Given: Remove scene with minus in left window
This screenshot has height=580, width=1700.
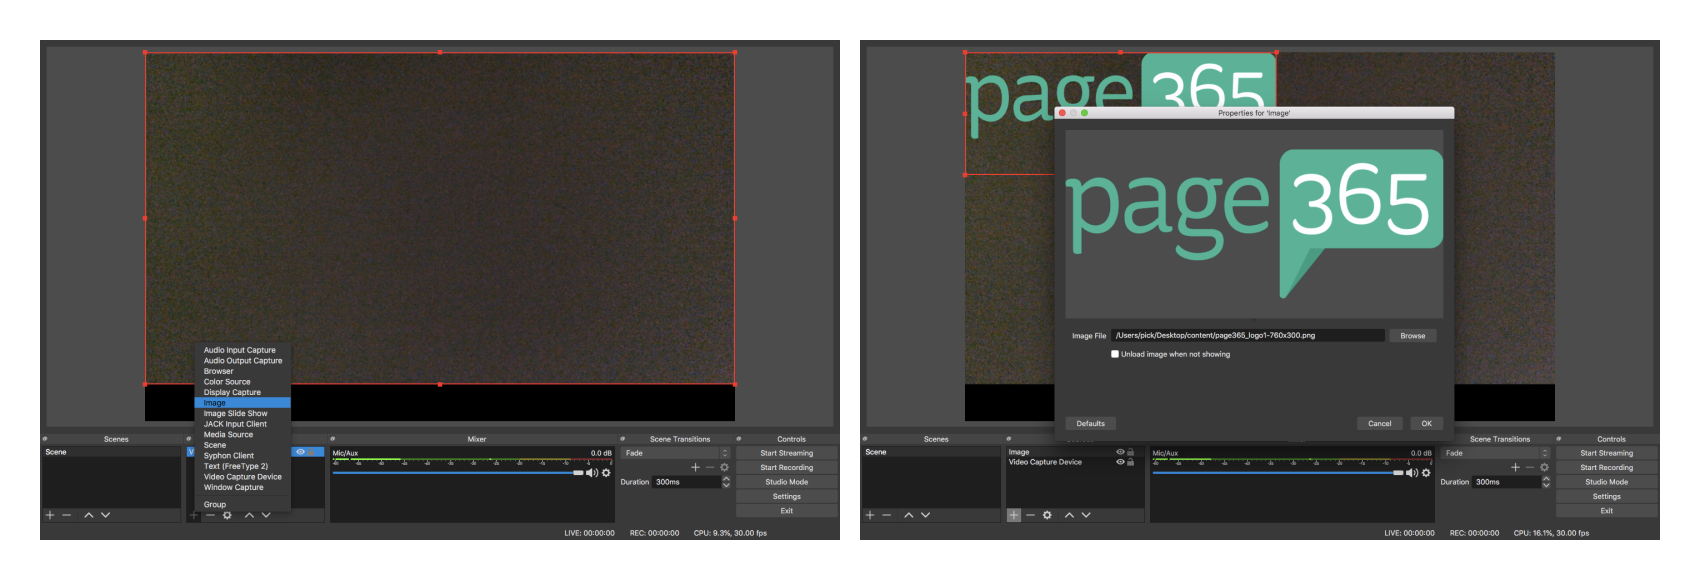Looking at the screenshot, I should 67,515.
